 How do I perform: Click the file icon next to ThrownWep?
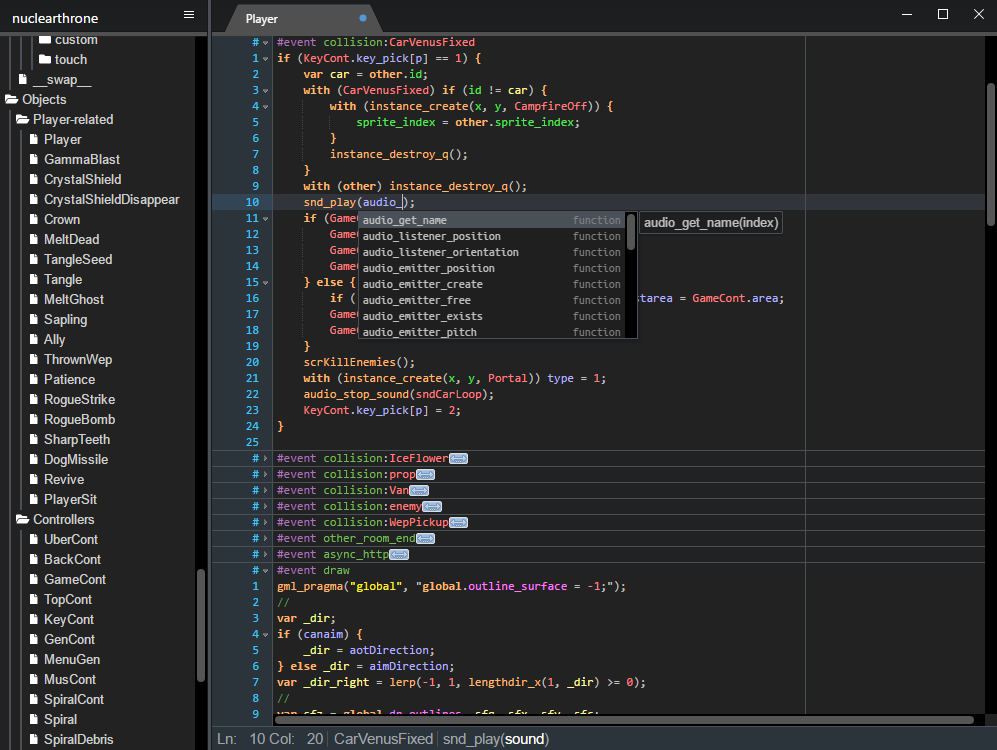34,359
